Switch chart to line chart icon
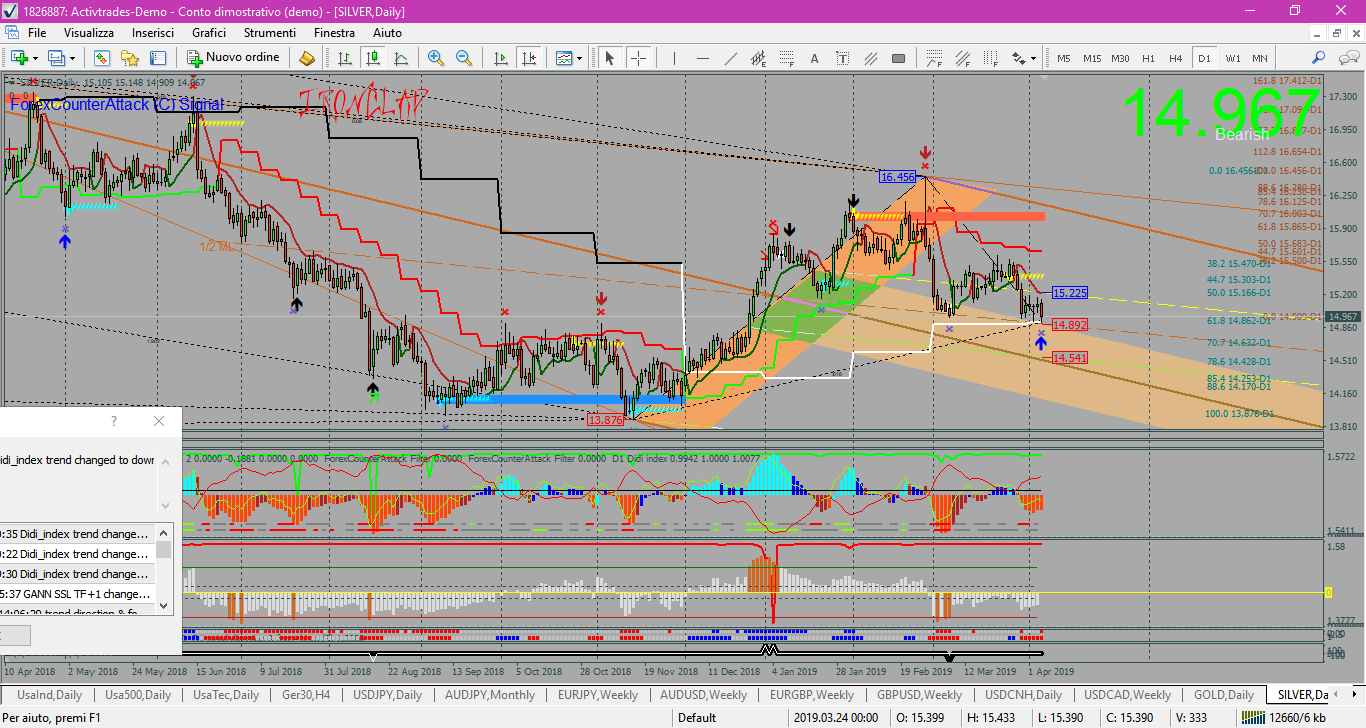The width and height of the screenshot is (1366, 728). coord(399,58)
